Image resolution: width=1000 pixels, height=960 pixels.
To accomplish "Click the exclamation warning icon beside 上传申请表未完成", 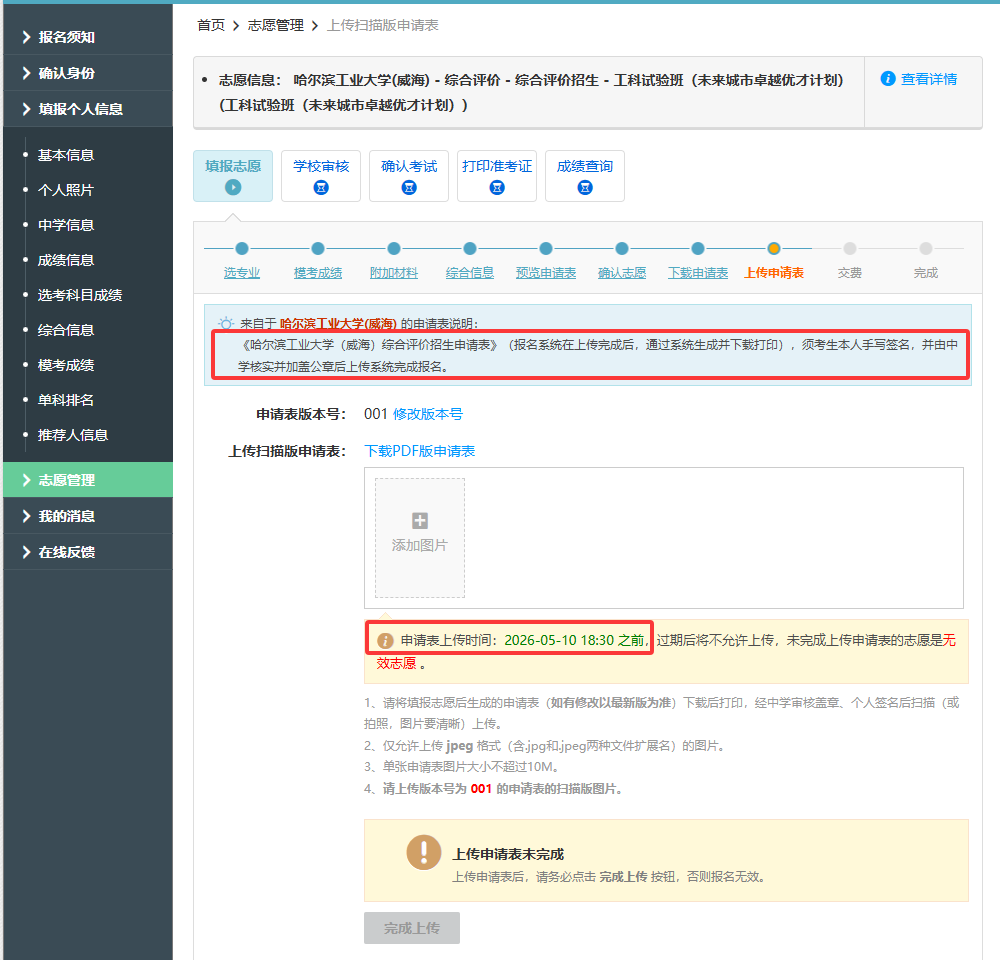I will [423, 852].
